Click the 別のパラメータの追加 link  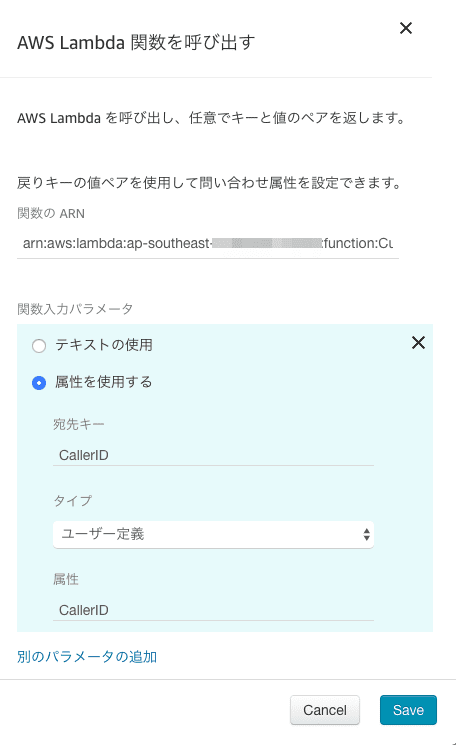[87, 657]
